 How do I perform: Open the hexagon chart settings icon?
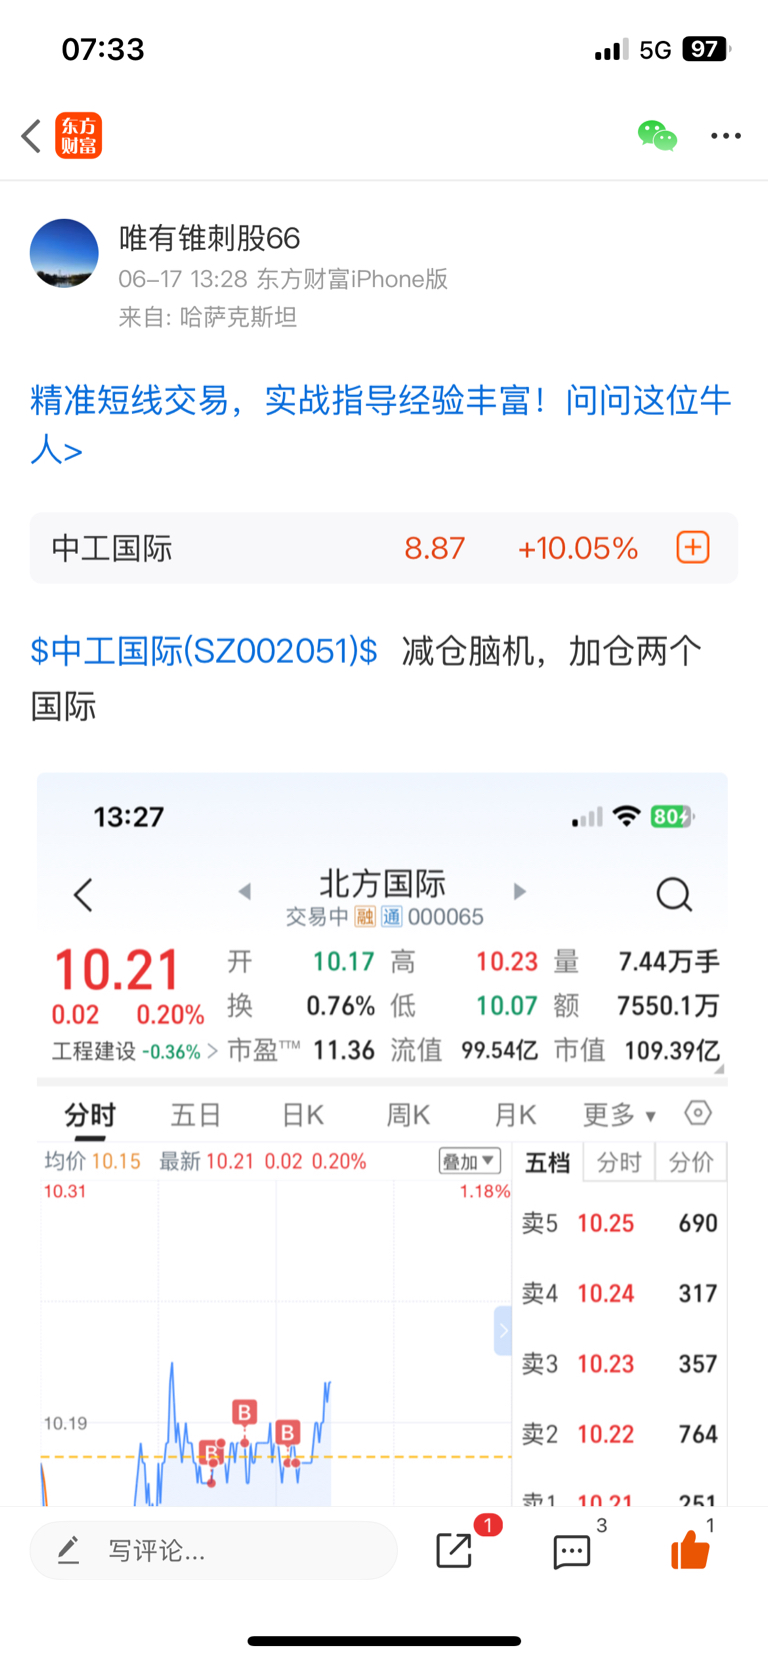(x=698, y=1112)
